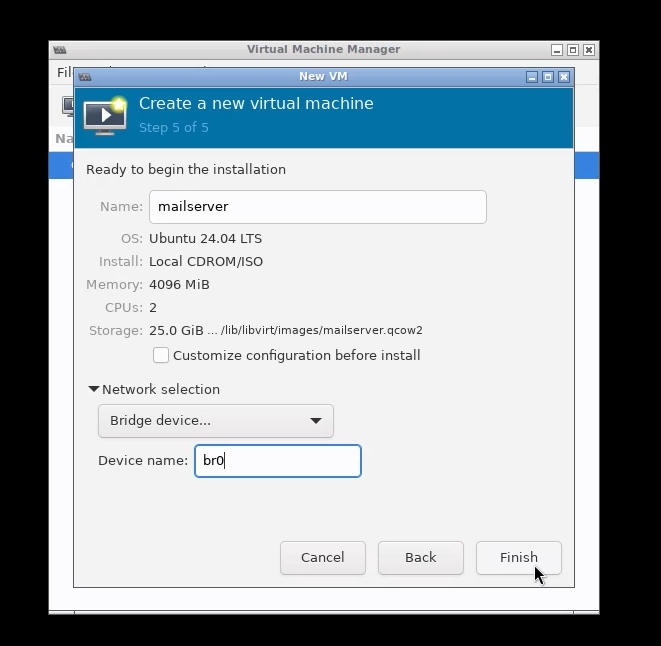Maximize the New VM dialog
The image size is (661, 646).
pyautogui.click(x=548, y=77)
